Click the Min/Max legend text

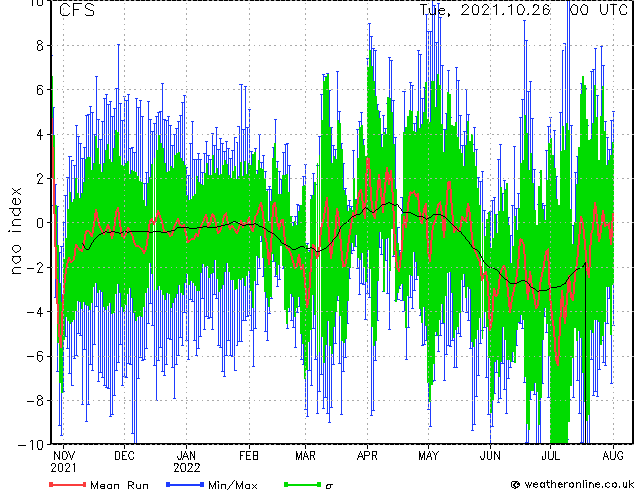pyautogui.click(x=233, y=484)
